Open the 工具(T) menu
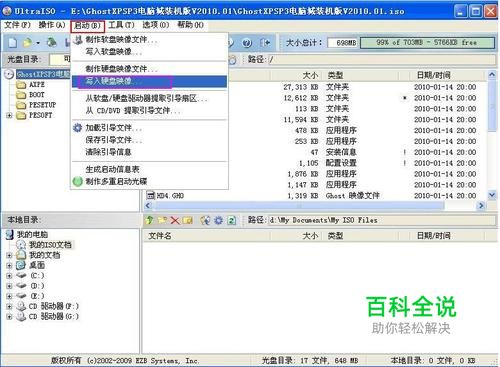 click(x=121, y=25)
